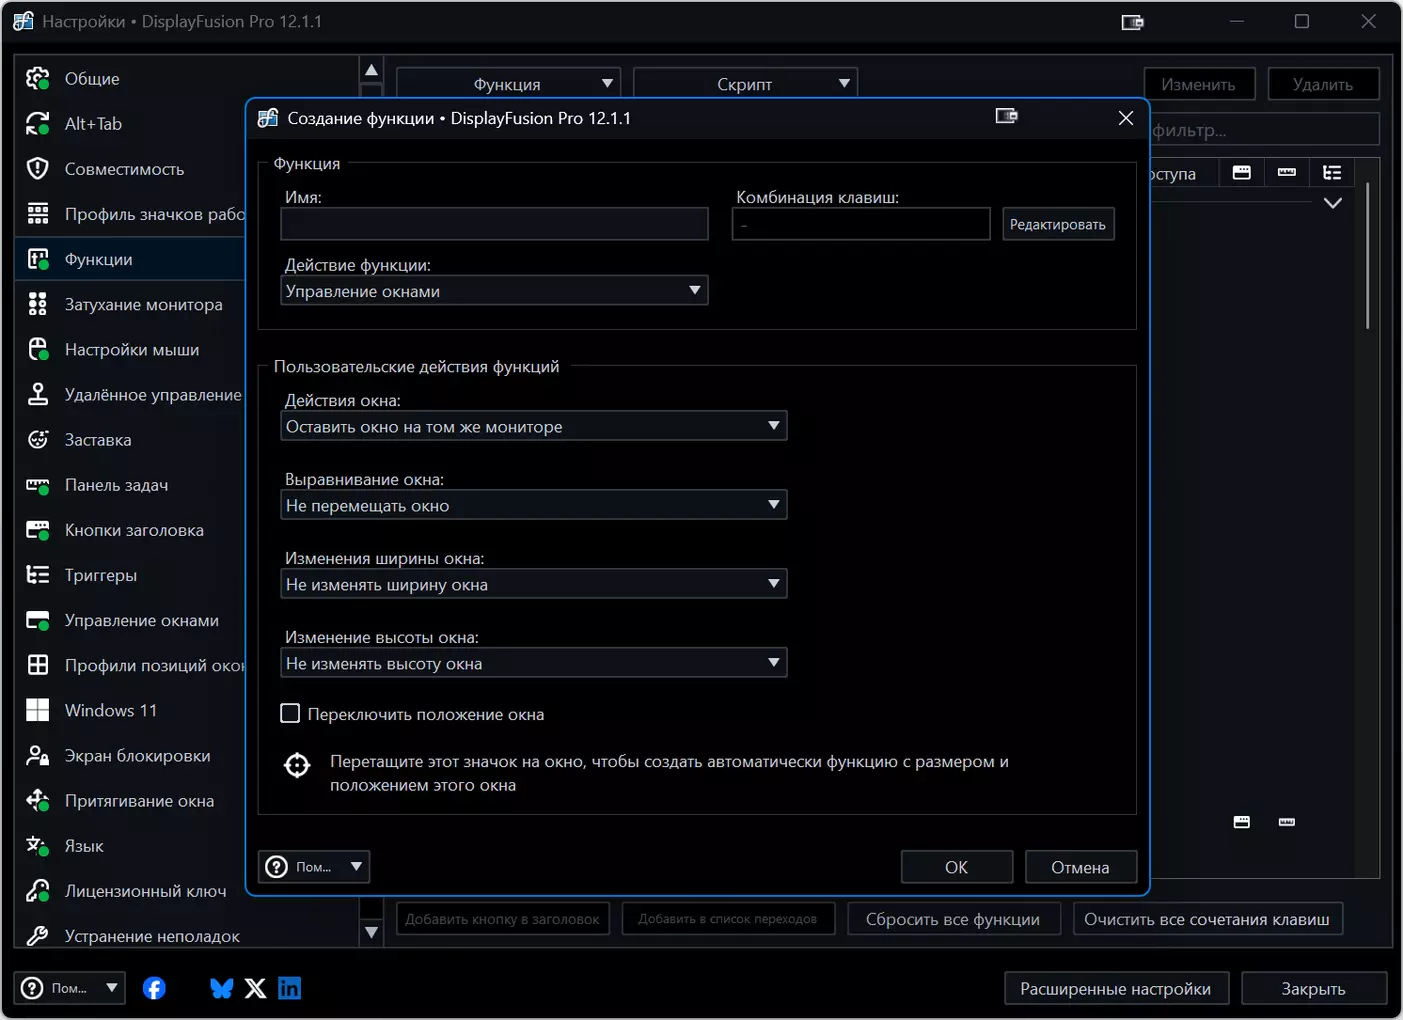This screenshot has height=1020, width=1403.
Task: Go to Экран блокировки section
Action: pyautogui.click(x=130, y=755)
